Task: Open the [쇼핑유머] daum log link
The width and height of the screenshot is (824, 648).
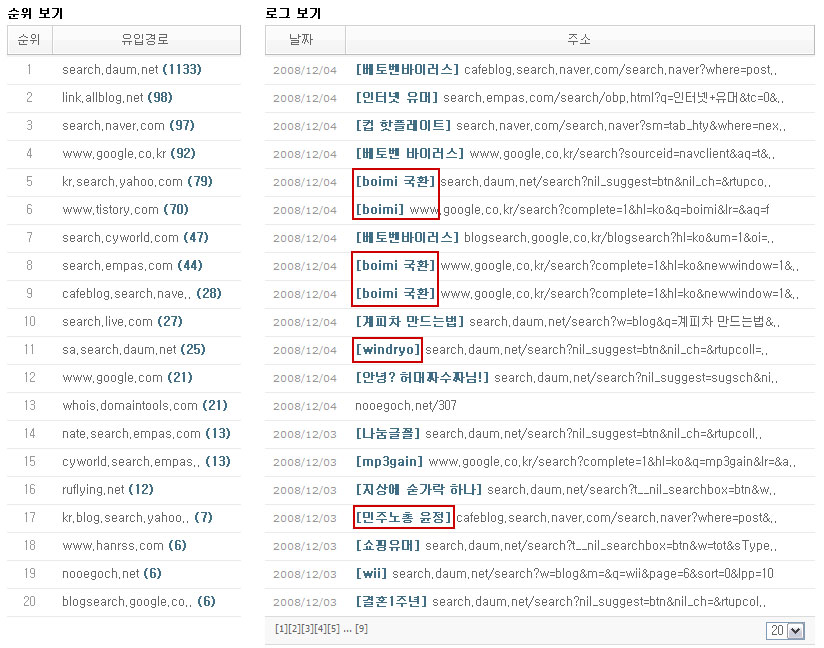Action: (x=566, y=546)
